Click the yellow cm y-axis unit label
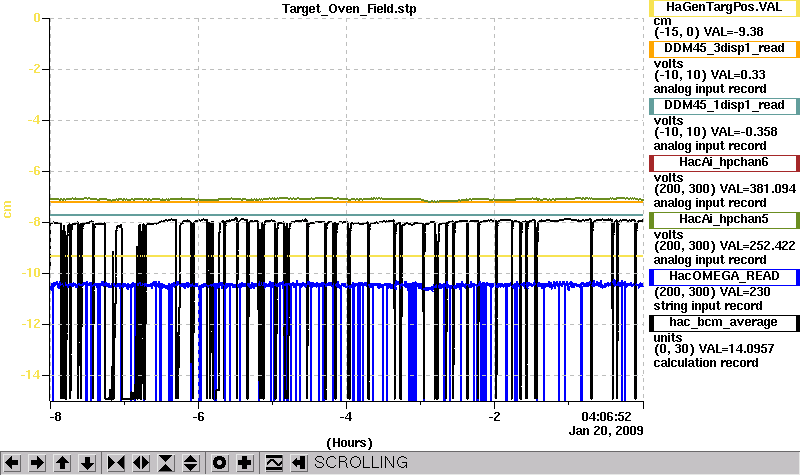The height and width of the screenshot is (475, 800). coord(7,210)
